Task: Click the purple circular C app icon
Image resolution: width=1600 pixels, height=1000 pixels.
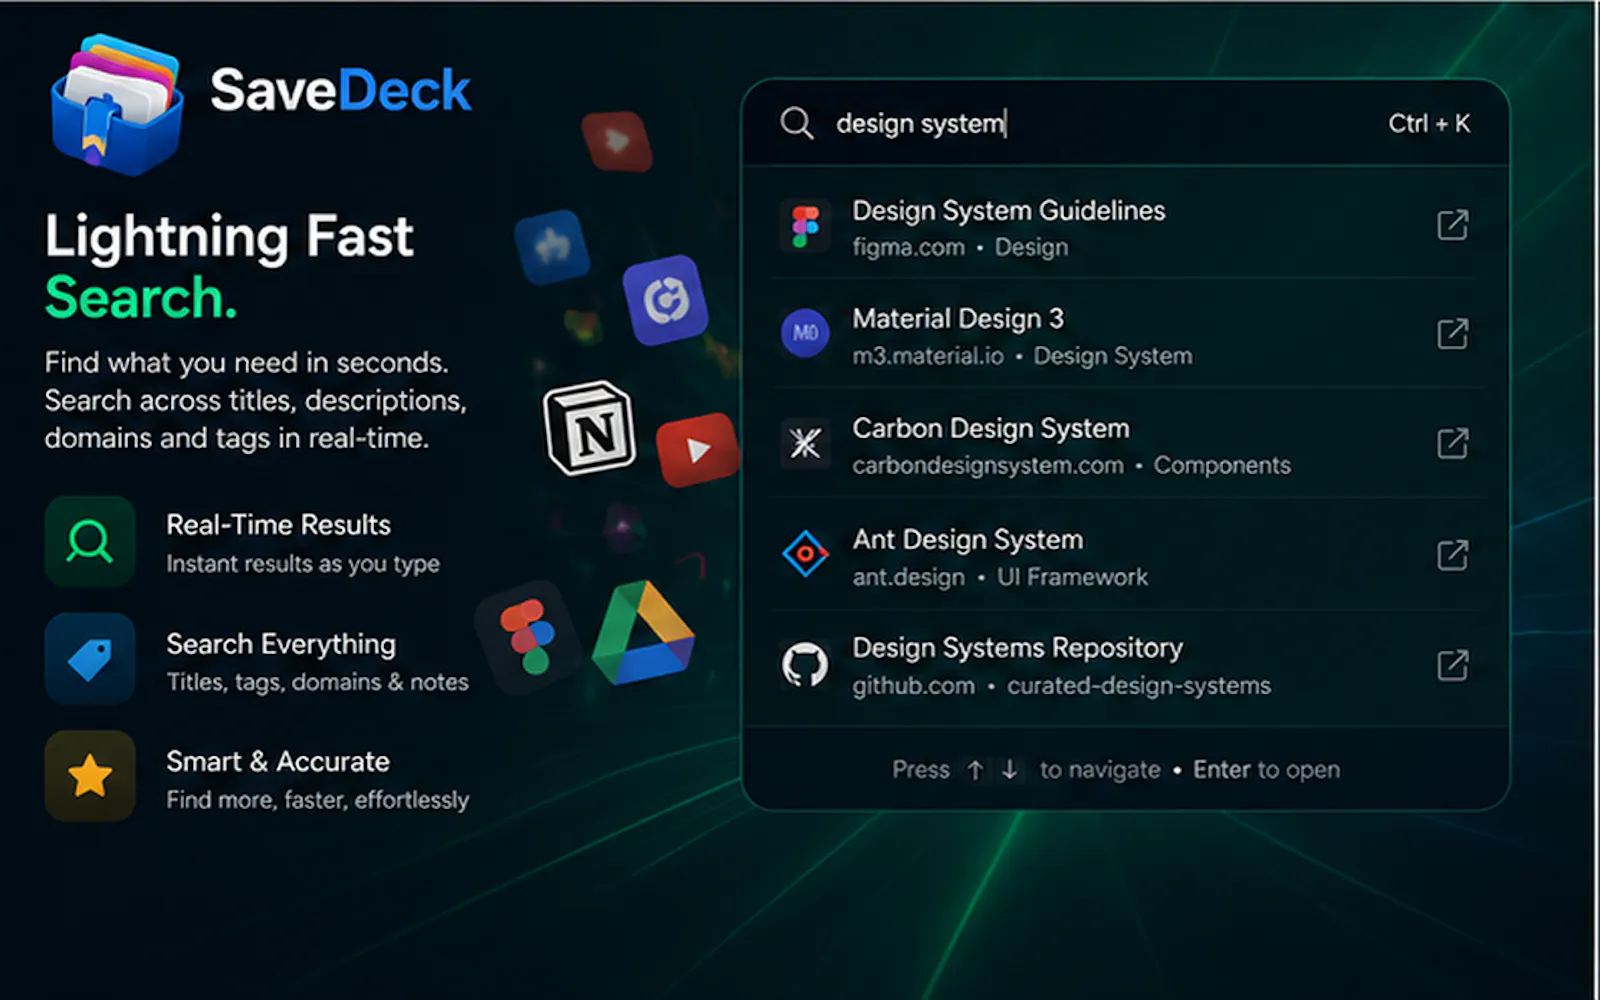Action: 666,300
